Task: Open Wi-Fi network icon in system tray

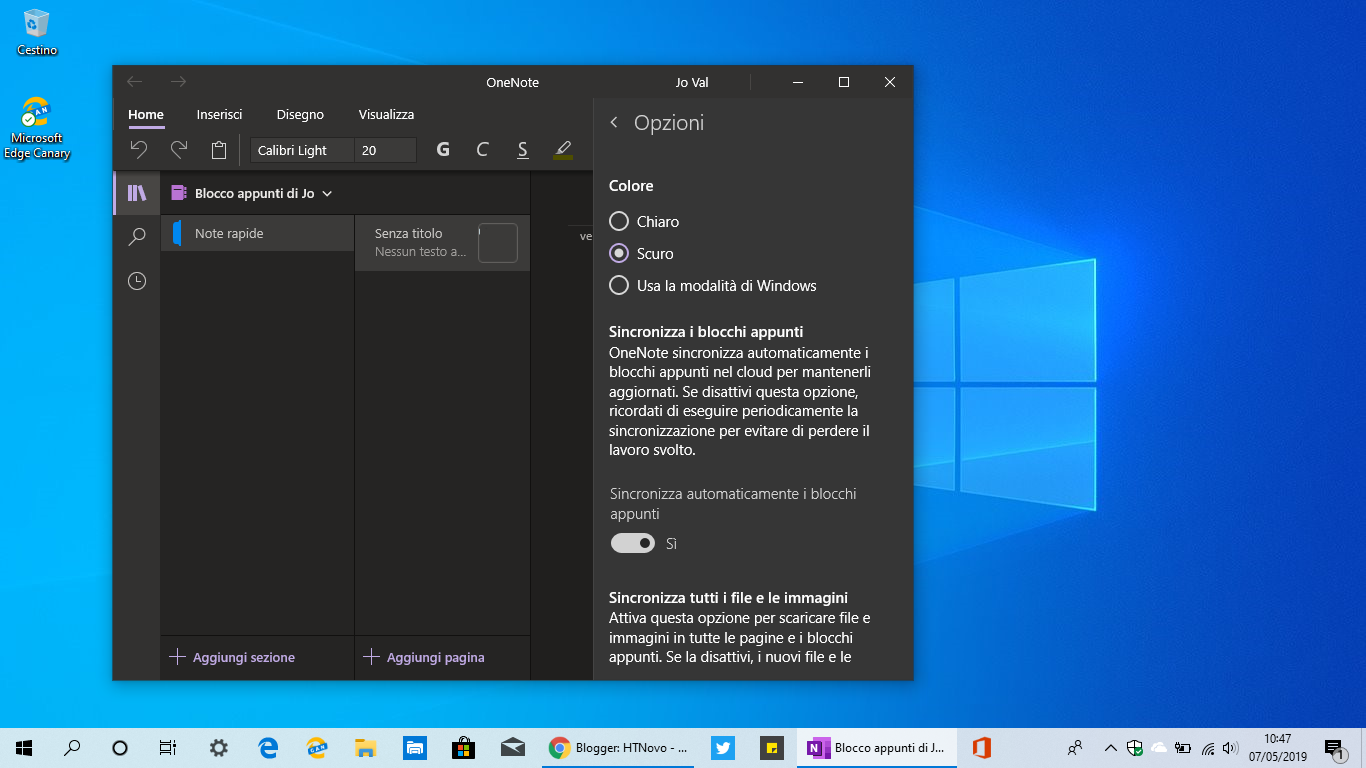Action: (1207, 748)
